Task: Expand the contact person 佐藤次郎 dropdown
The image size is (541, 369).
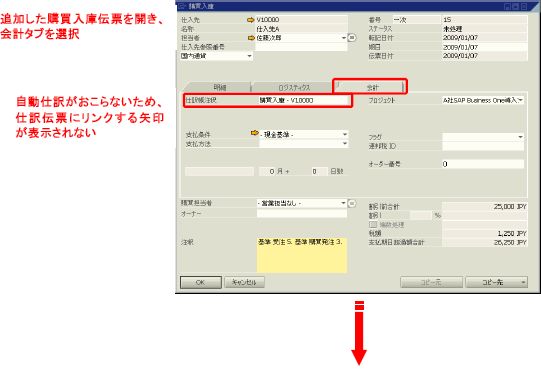Action: pos(344,38)
